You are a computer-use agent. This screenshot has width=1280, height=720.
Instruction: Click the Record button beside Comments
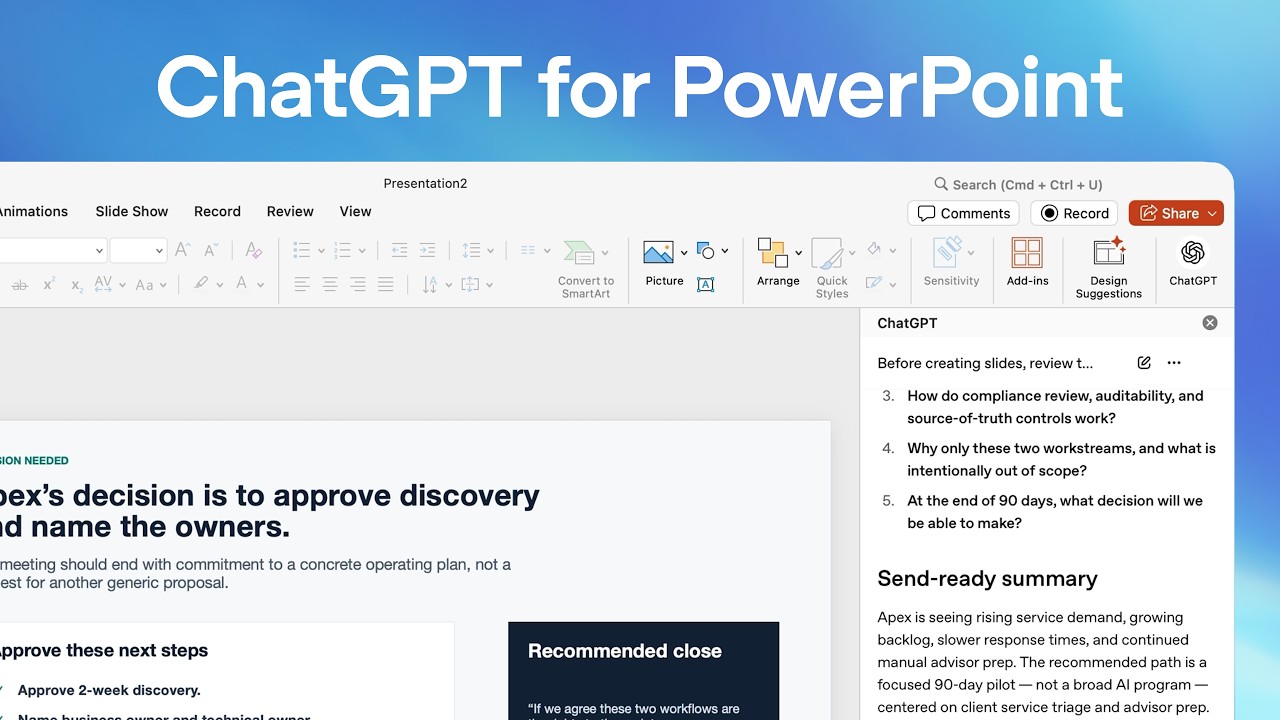[1074, 213]
